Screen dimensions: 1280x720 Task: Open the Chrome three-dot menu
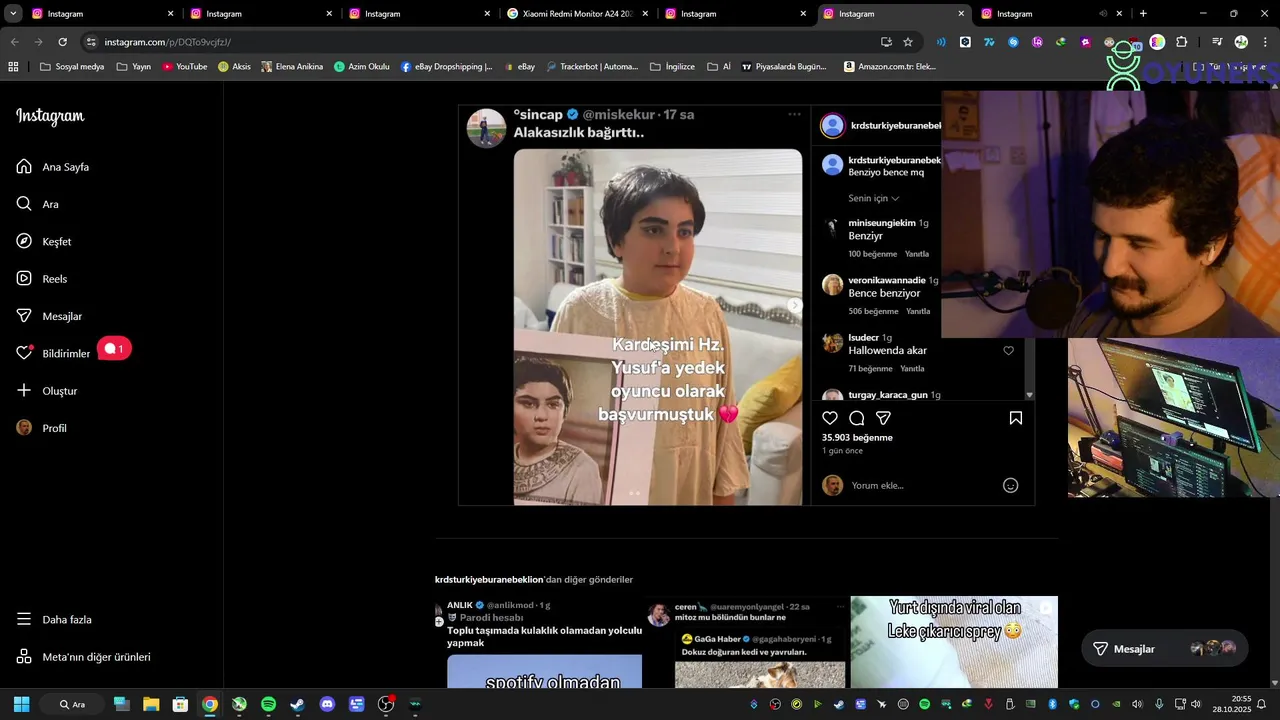pyautogui.click(x=1265, y=42)
